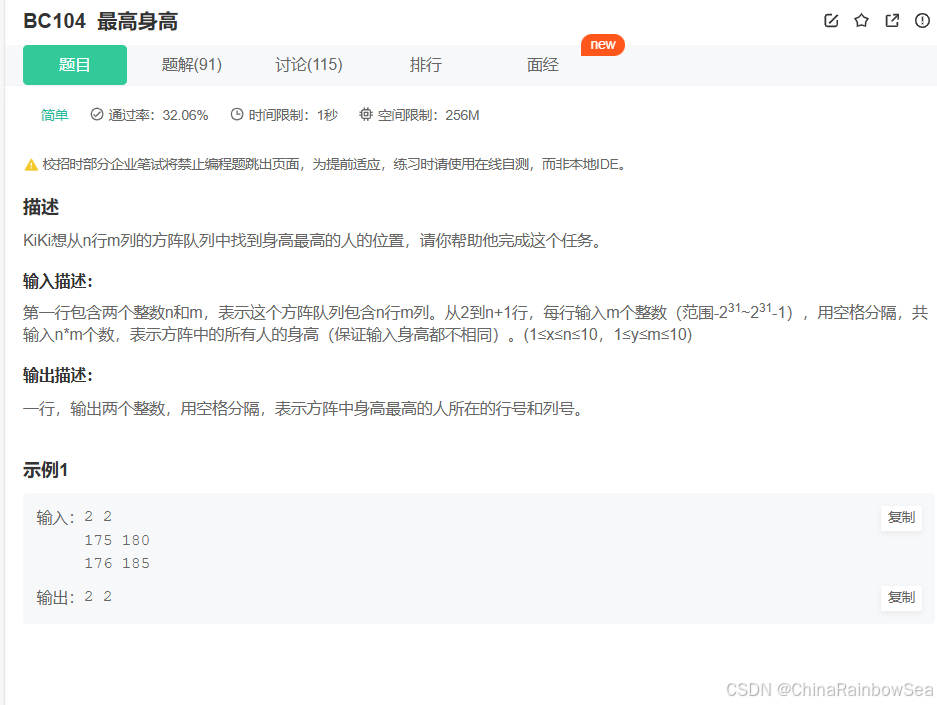Click the new badge above 面经
Viewport: 937px width, 705px height.
click(603, 44)
